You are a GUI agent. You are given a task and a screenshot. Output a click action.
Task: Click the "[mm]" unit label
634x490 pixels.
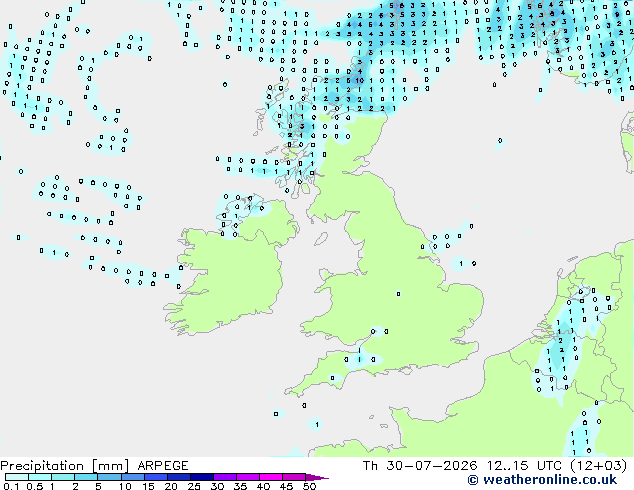click(x=110, y=466)
